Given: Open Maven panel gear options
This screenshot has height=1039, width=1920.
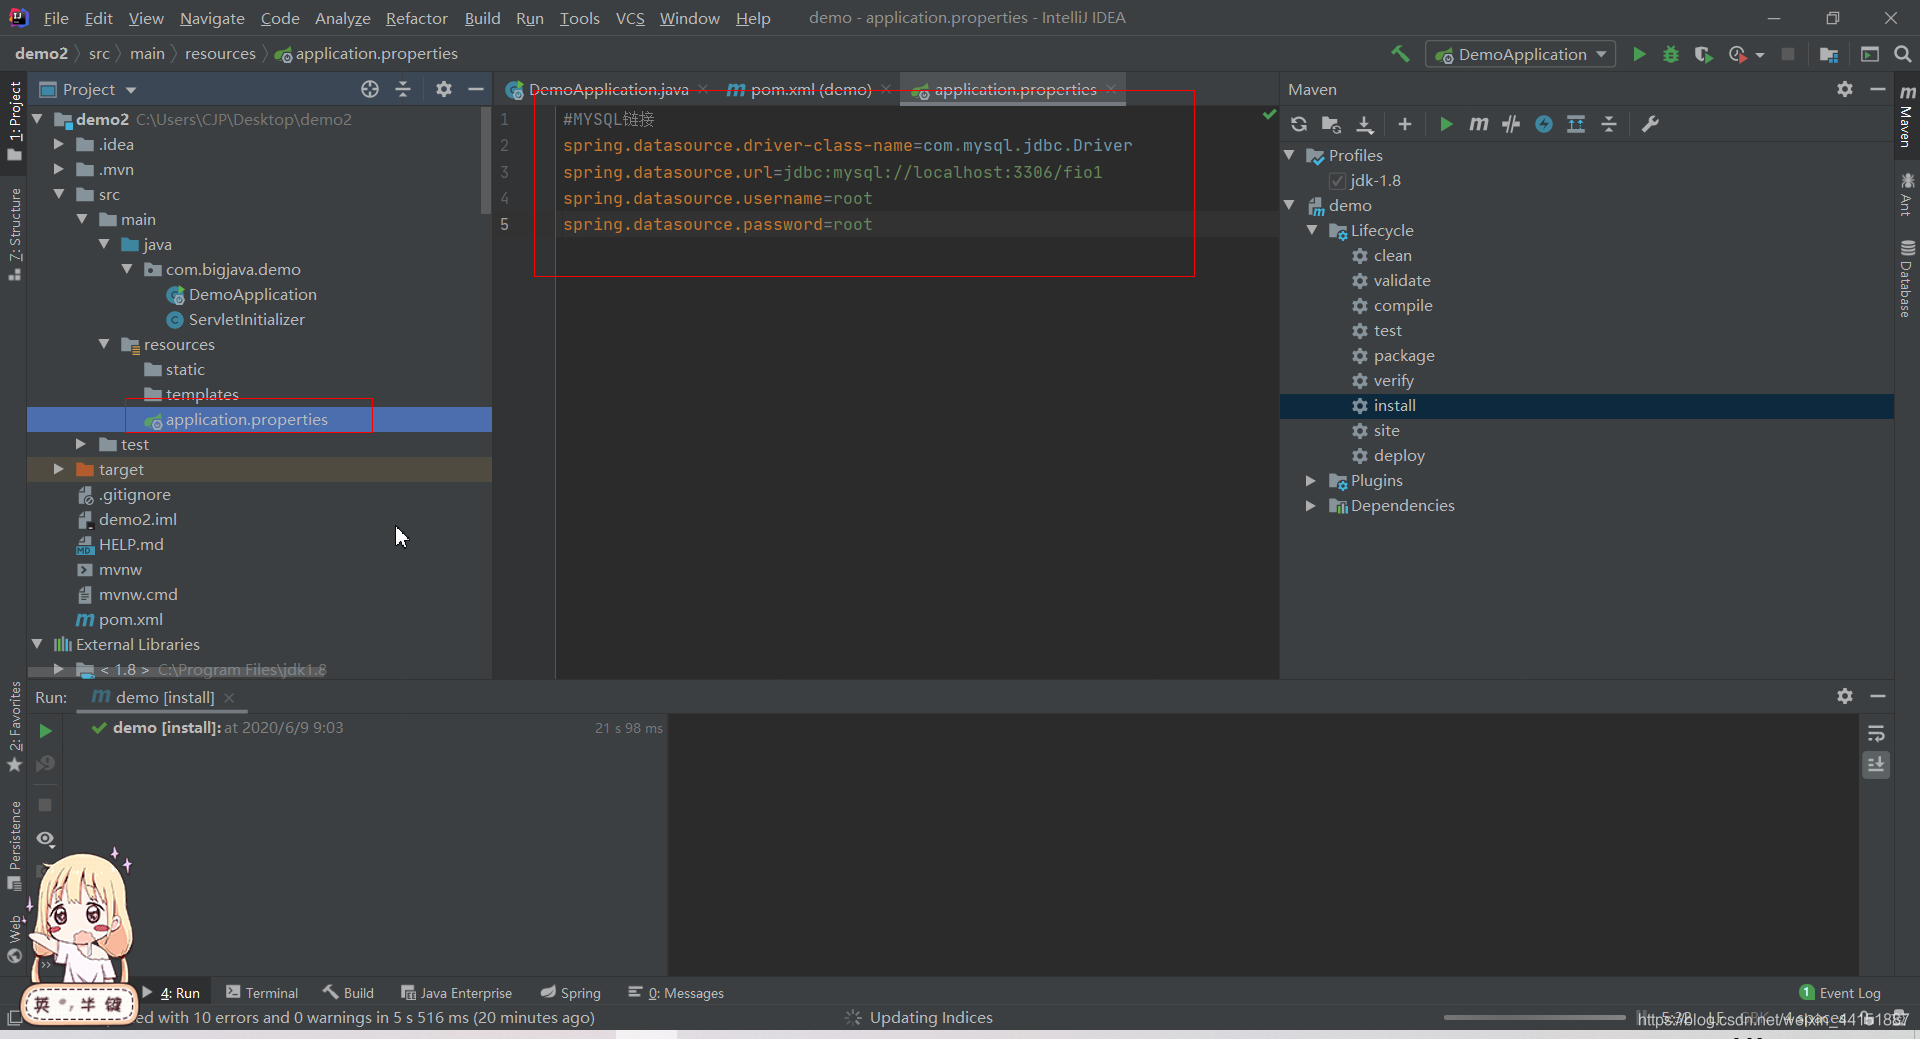Looking at the screenshot, I should 1845,89.
